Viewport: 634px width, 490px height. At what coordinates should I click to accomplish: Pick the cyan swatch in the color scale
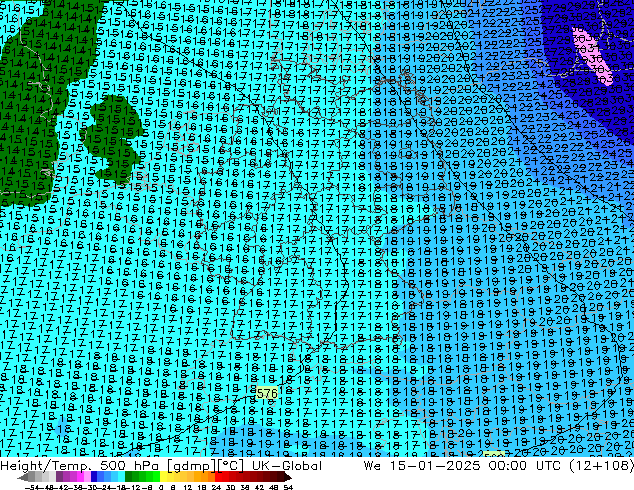[121, 477]
